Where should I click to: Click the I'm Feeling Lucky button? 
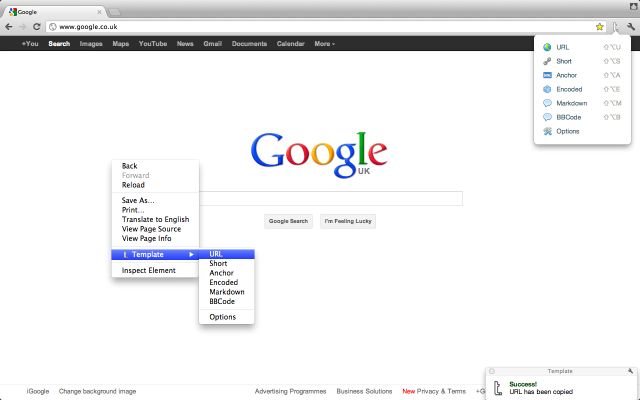pos(348,221)
